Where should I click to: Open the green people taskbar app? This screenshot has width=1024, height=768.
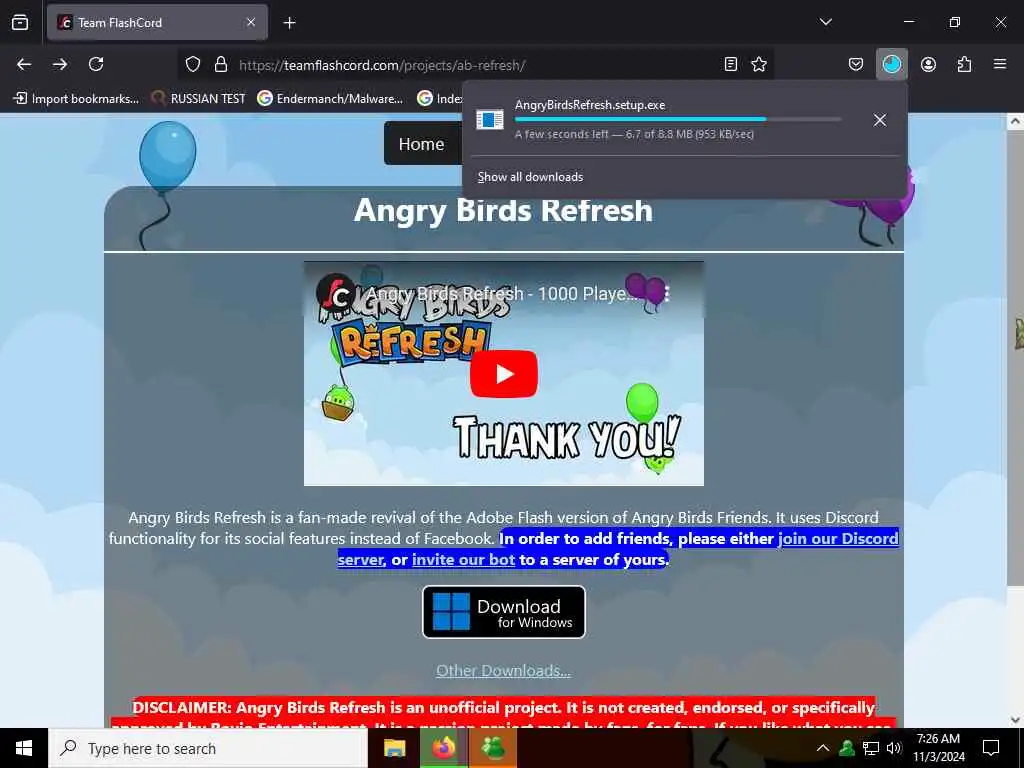(x=493, y=748)
